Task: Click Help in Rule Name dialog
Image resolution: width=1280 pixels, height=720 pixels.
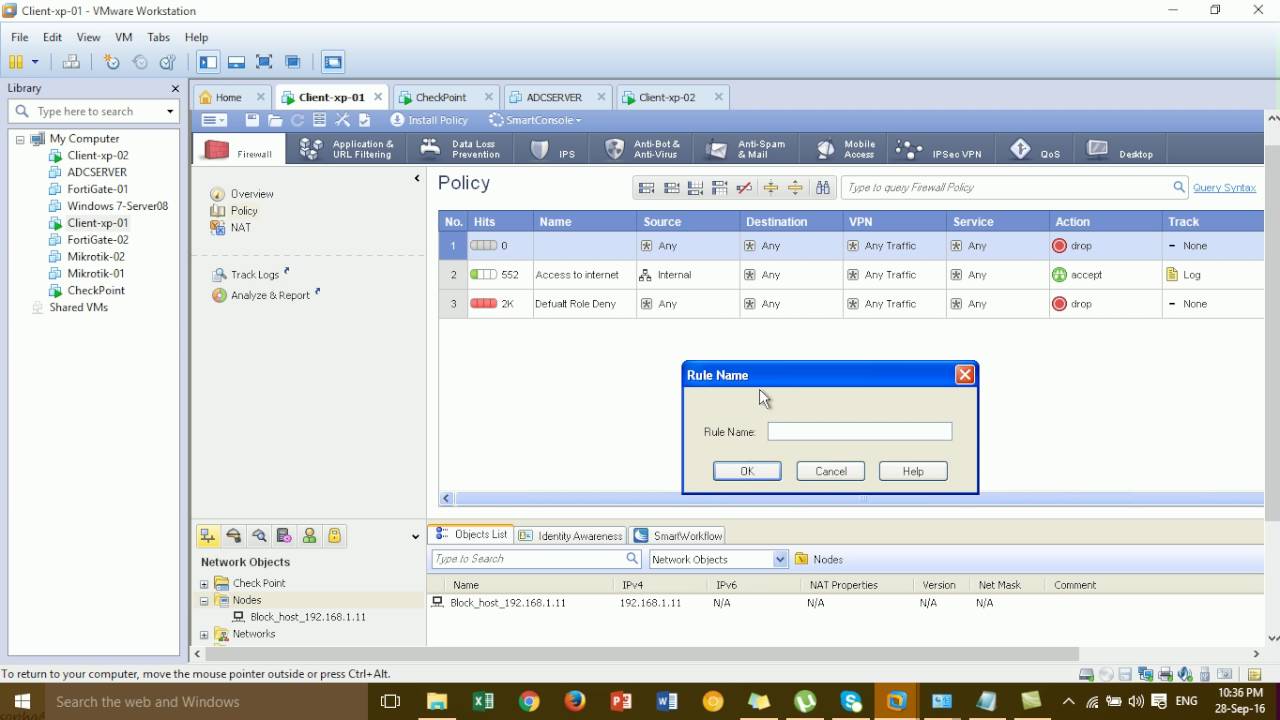Action: [913, 471]
